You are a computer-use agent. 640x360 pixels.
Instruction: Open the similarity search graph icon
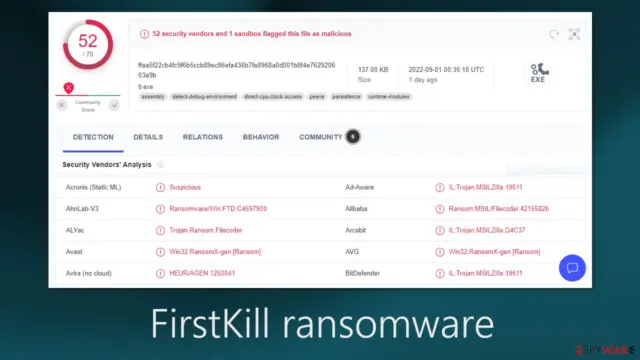[x=574, y=34]
